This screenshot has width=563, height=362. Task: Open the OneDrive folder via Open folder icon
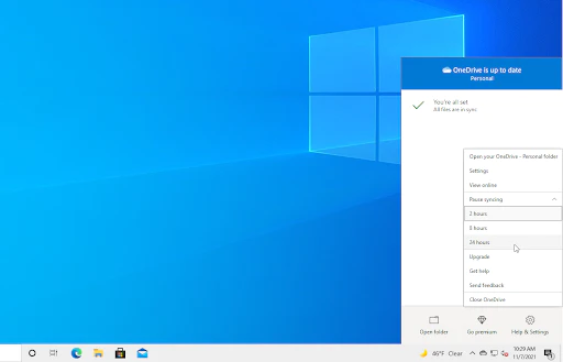(x=434, y=320)
